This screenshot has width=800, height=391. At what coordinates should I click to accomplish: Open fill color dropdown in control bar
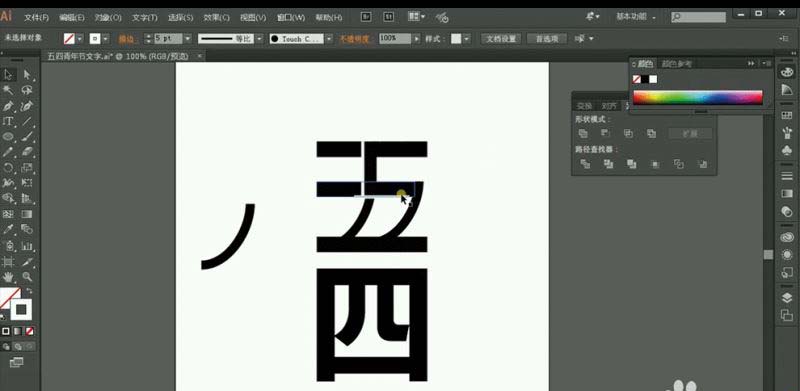pos(80,39)
